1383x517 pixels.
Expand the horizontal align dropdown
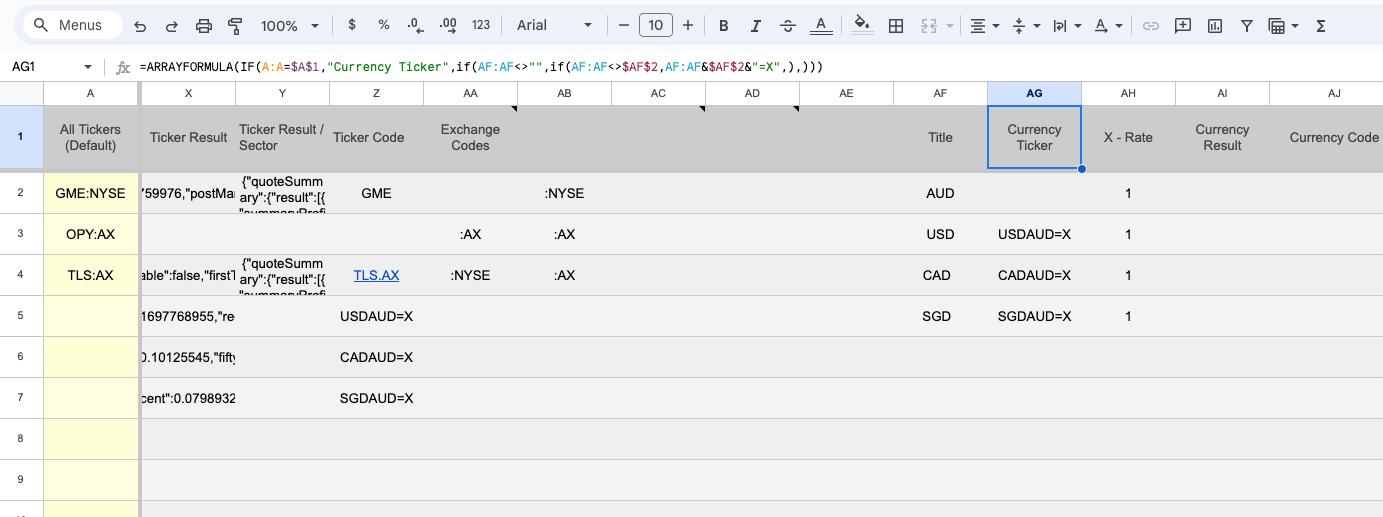[x=984, y=26]
